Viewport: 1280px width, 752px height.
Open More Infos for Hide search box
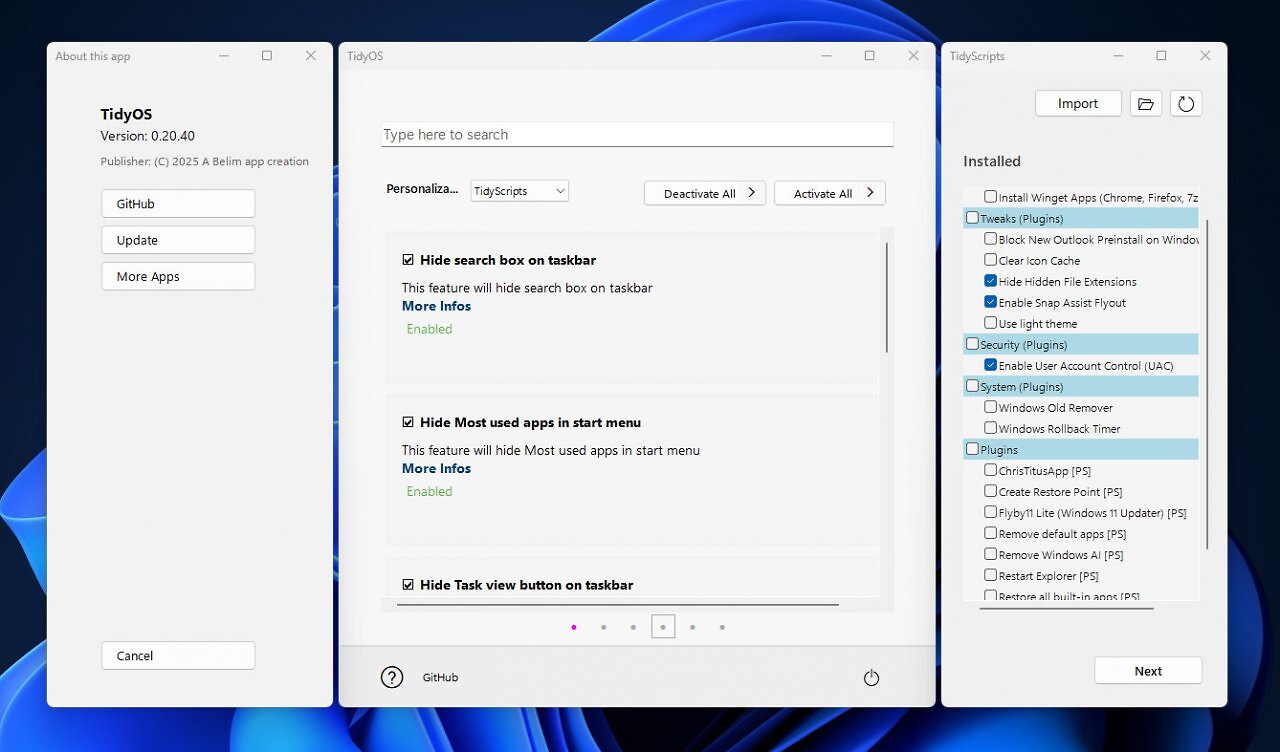click(x=436, y=306)
